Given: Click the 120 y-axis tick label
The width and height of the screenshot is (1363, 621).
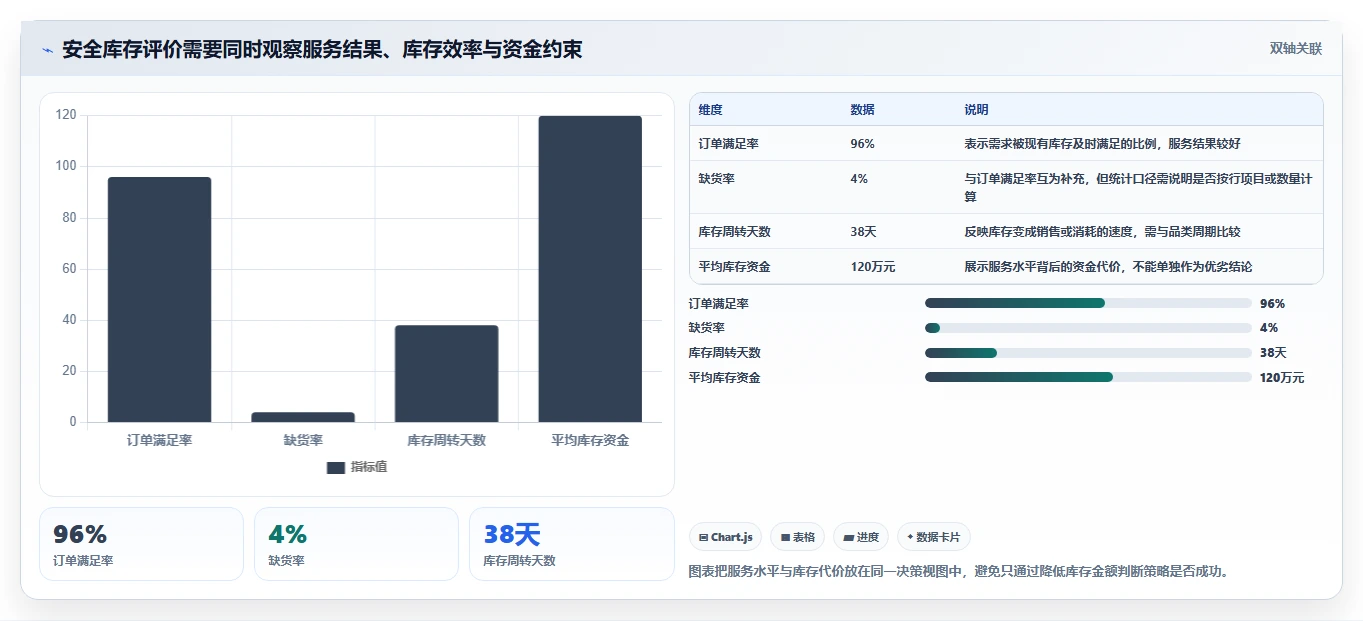Looking at the screenshot, I should coord(66,115).
